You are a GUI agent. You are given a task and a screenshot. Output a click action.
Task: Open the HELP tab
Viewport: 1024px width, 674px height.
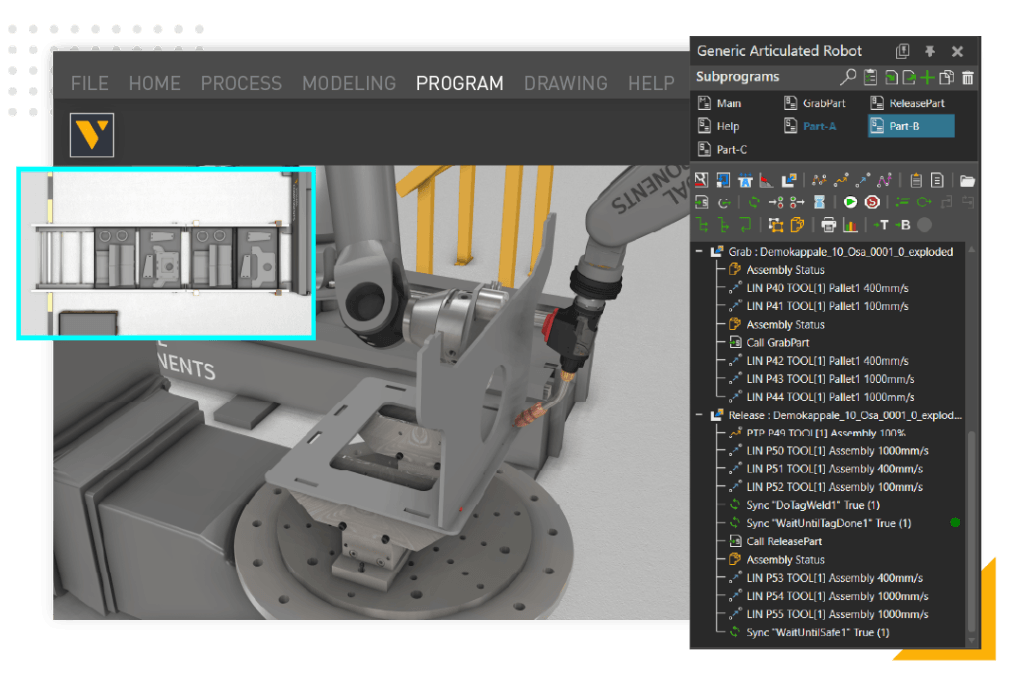tap(651, 84)
